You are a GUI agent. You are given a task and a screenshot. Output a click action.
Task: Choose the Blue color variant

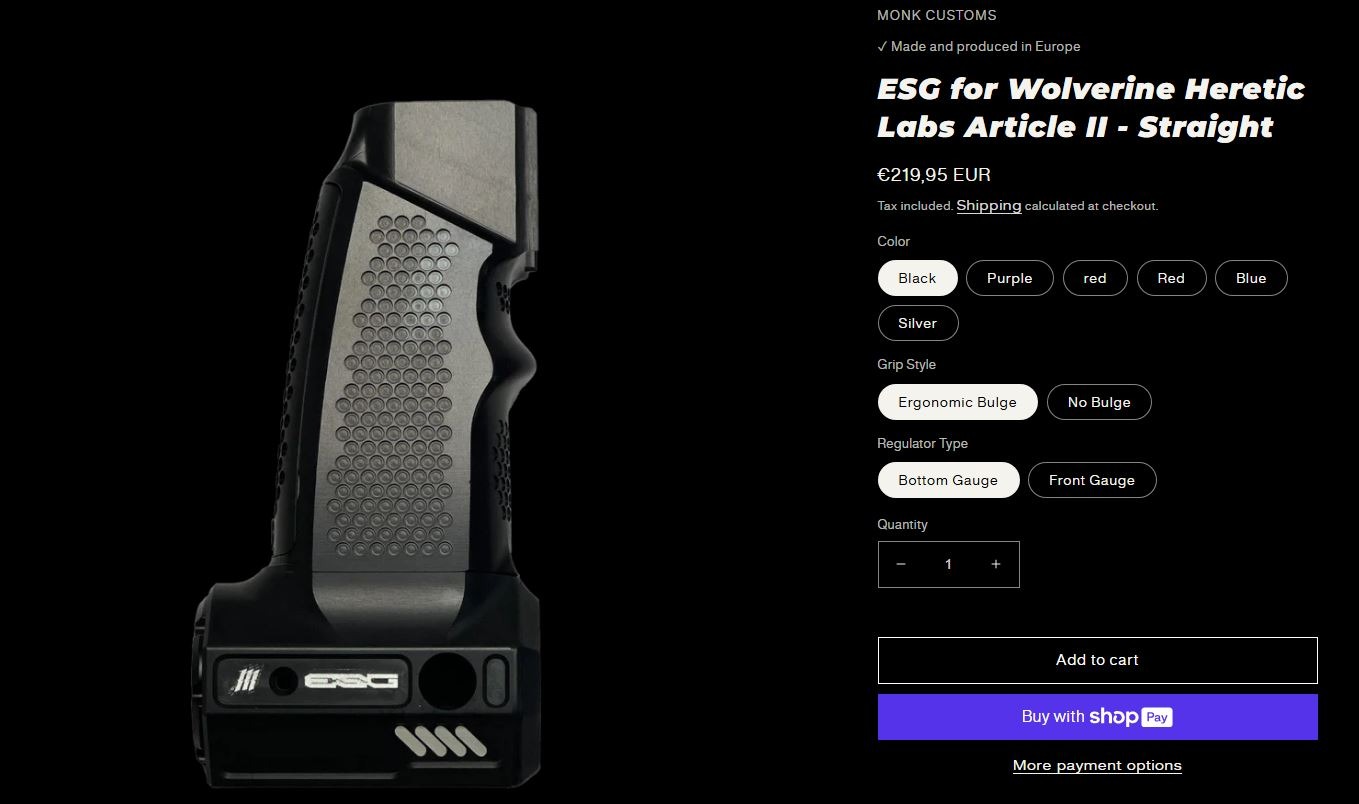(x=1251, y=278)
